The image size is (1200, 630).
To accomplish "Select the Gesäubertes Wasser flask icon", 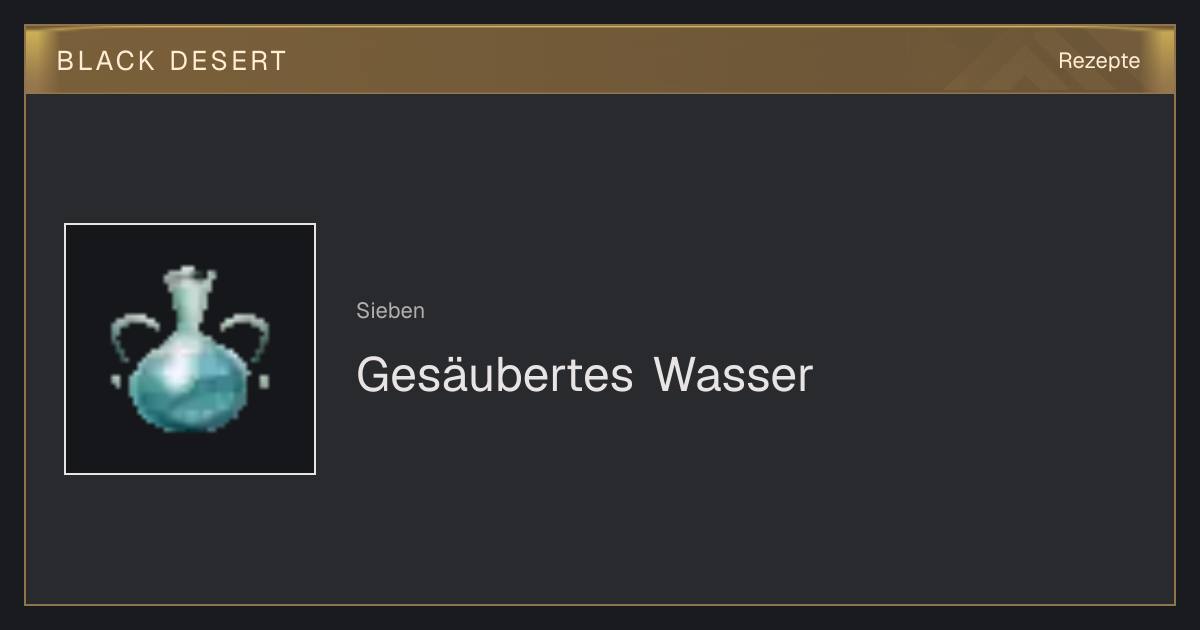I will (x=189, y=349).
